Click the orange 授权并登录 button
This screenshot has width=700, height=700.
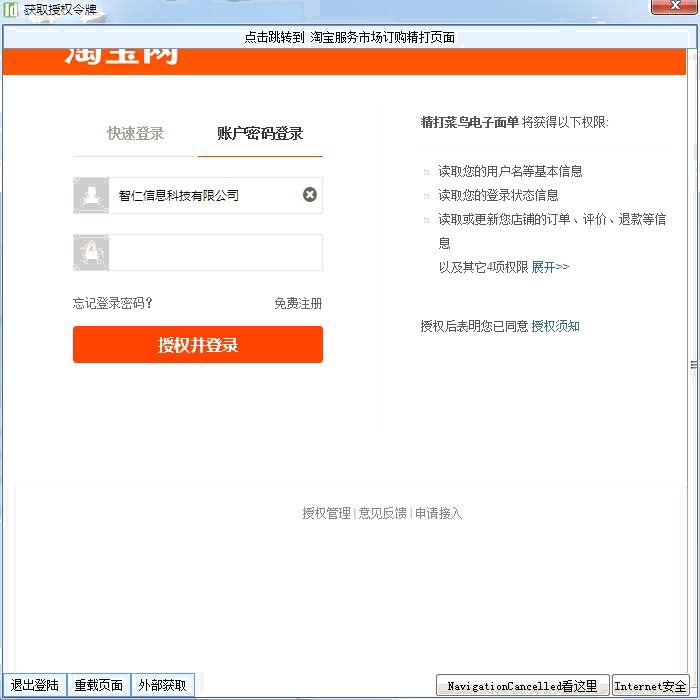[x=198, y=344]
